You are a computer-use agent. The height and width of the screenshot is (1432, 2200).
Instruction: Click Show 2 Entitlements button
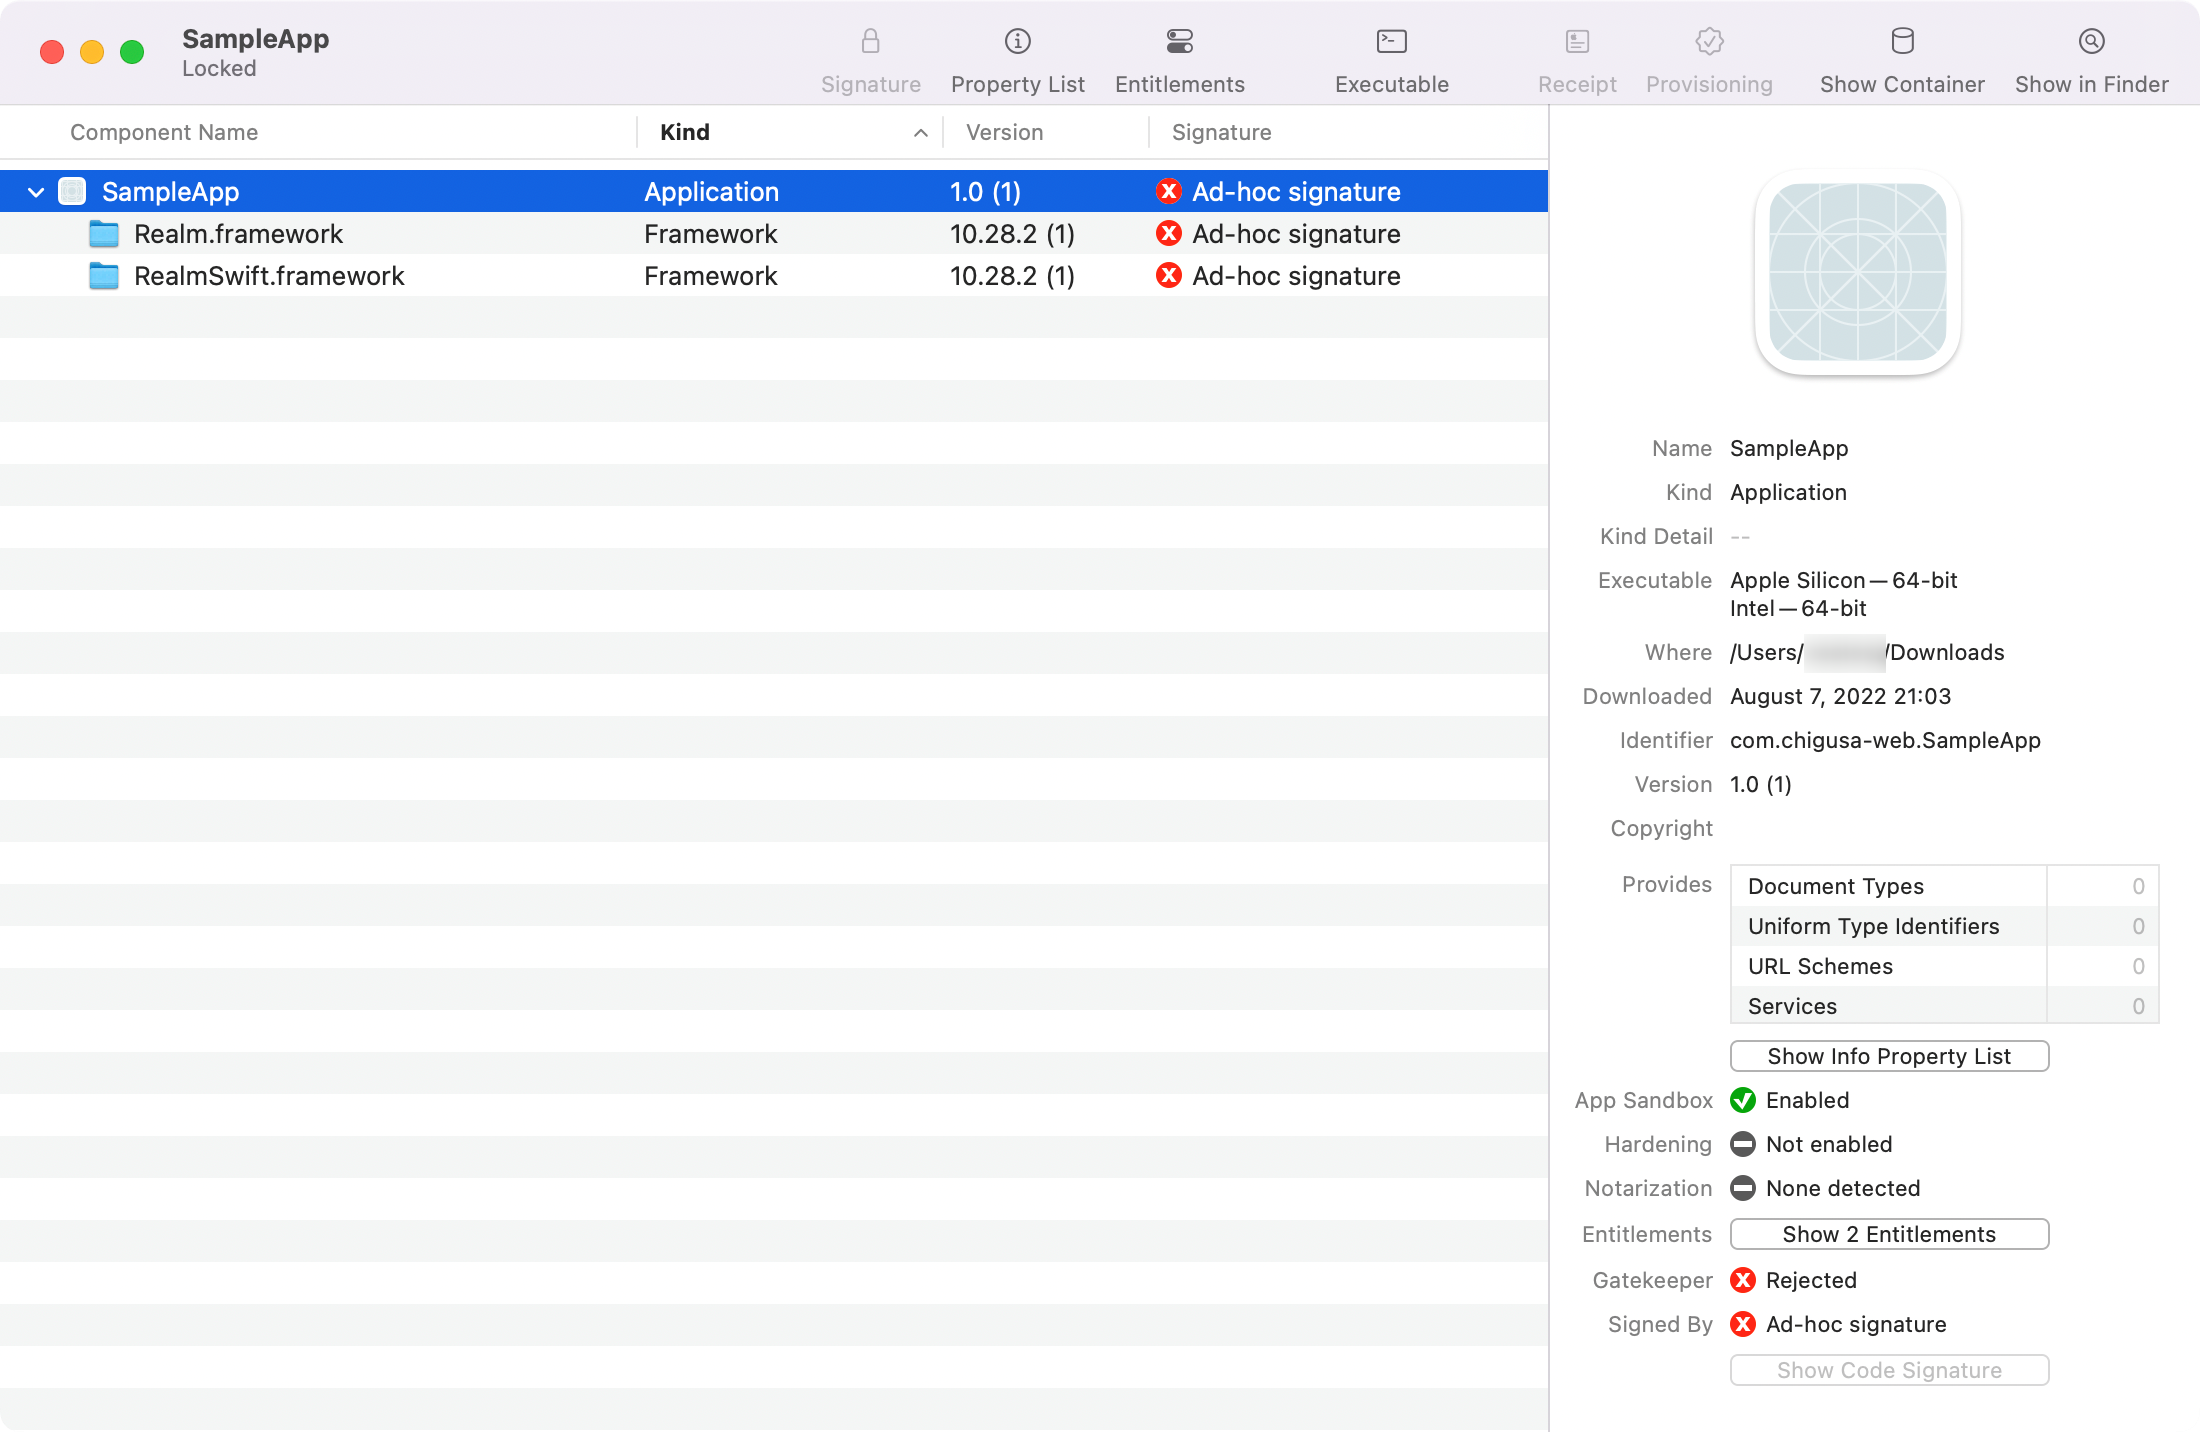(x=1889, y=1234)
